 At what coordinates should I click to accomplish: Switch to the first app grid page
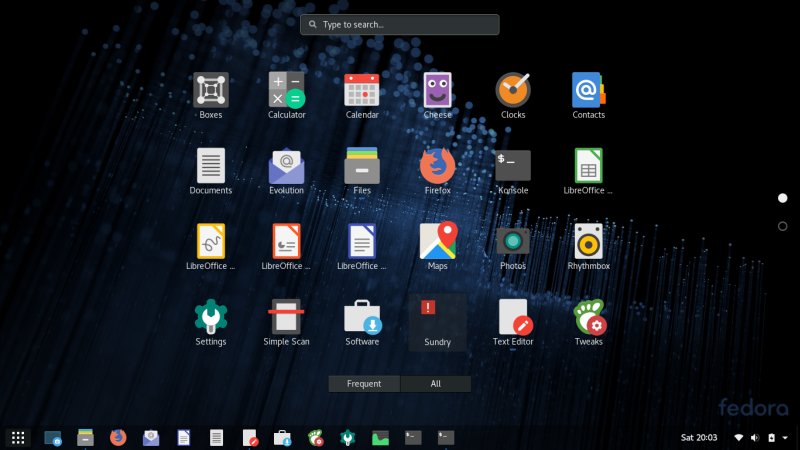coord(782,198)
